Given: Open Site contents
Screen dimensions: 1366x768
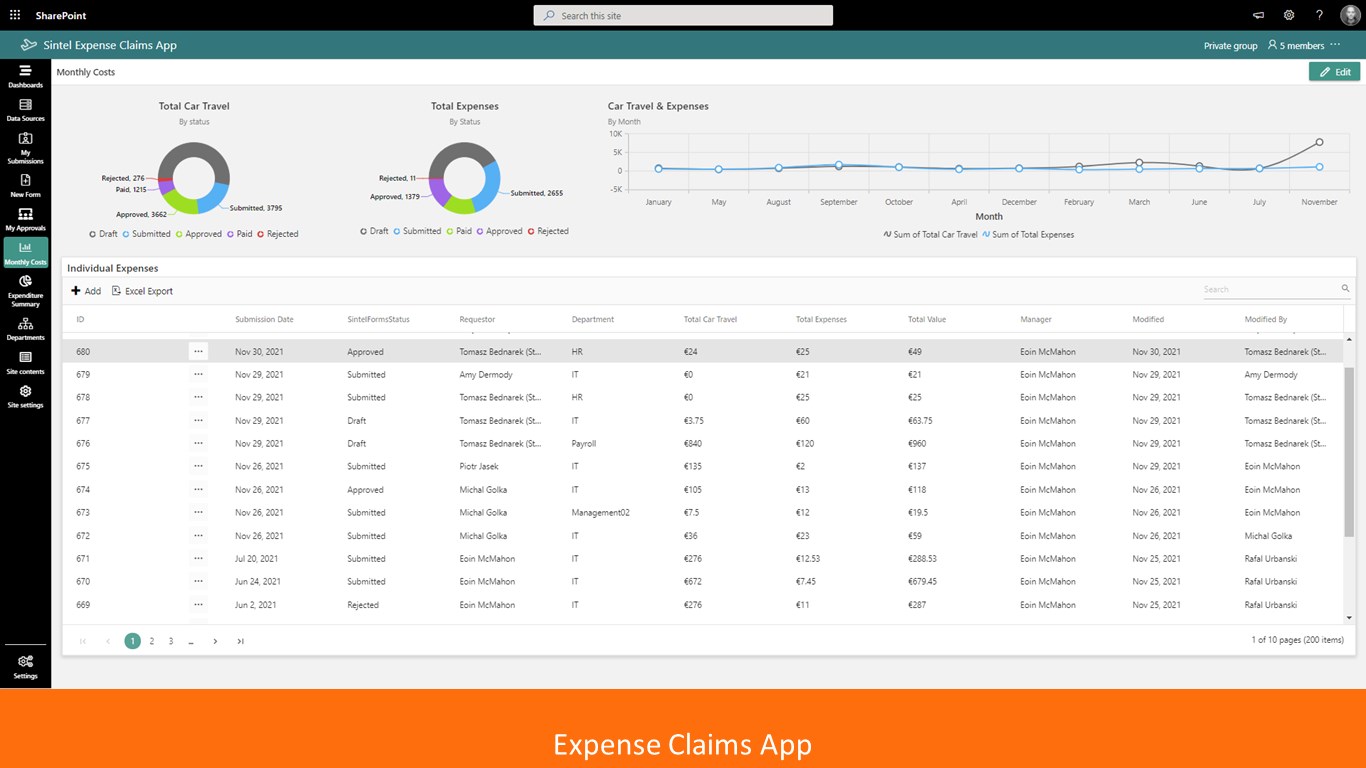Looking at the screenshot, I should (25, 363).
